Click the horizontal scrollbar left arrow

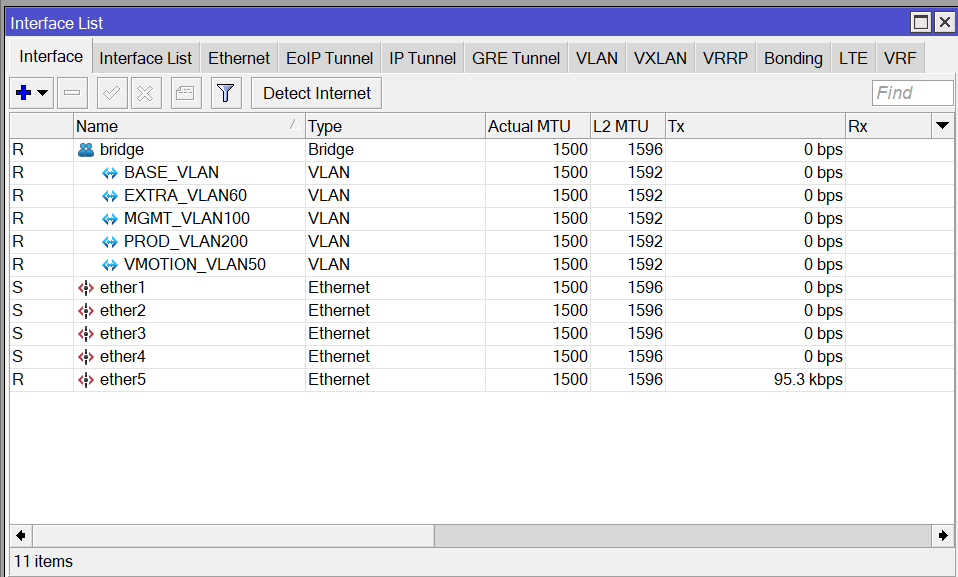21,535
